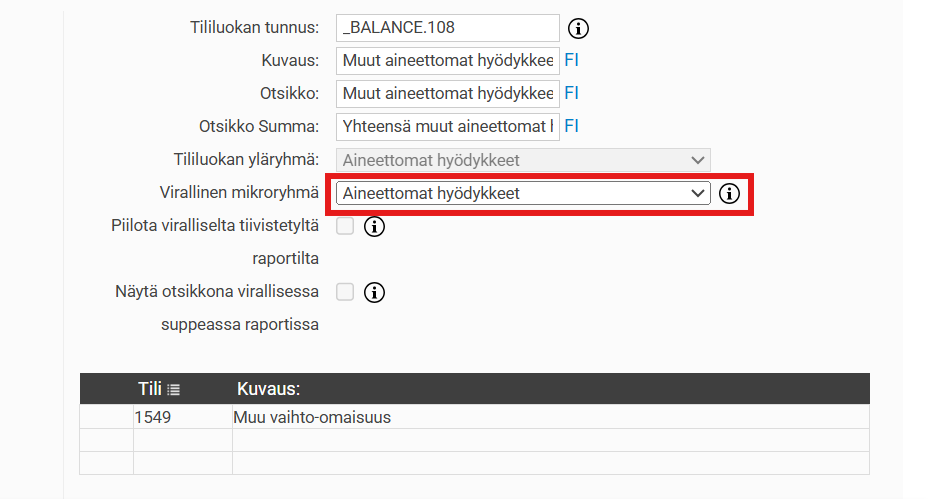Tick Näytä otsikkona virallisessa suppeassa raportissa checkbox
Screen dimensions: 928x499
345,292
